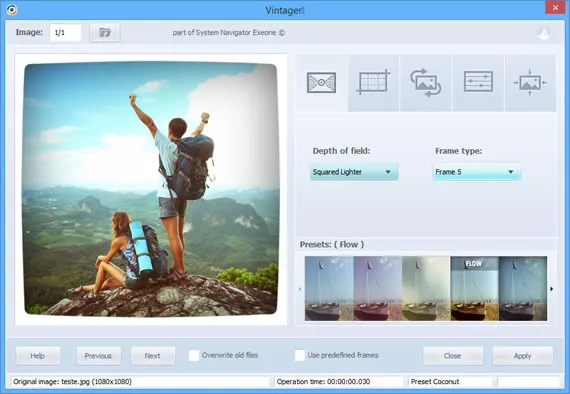Image resolution: width=570 pixels, height=394 pixels.
Task: Click 'Original image: teste.jpg (1080x1080)' status text
Action: [73, 382]
